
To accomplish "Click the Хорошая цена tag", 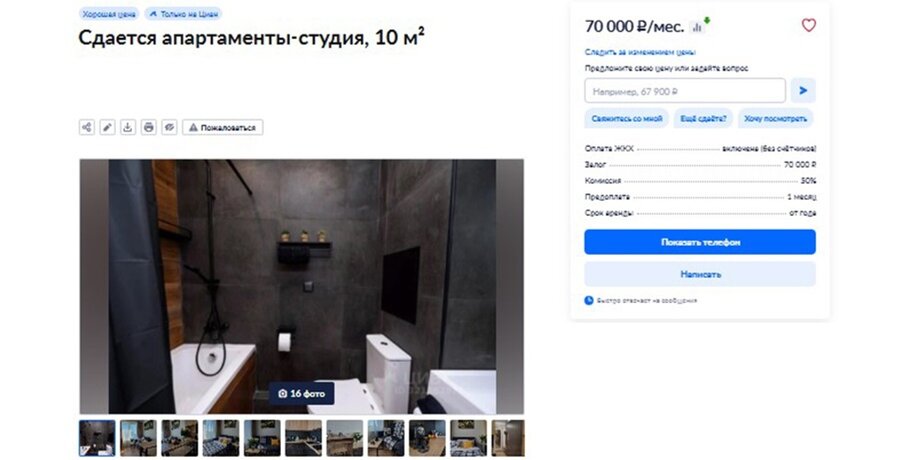I will coord(109,13).
